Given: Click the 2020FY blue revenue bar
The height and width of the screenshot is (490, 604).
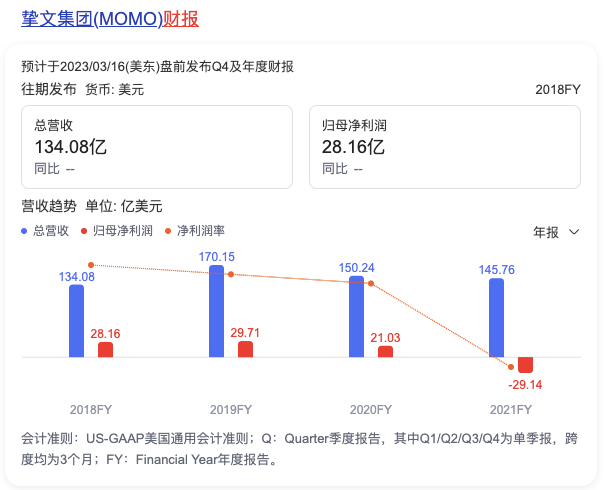Looking at the screenshot, I should click(x=356, y=316).
